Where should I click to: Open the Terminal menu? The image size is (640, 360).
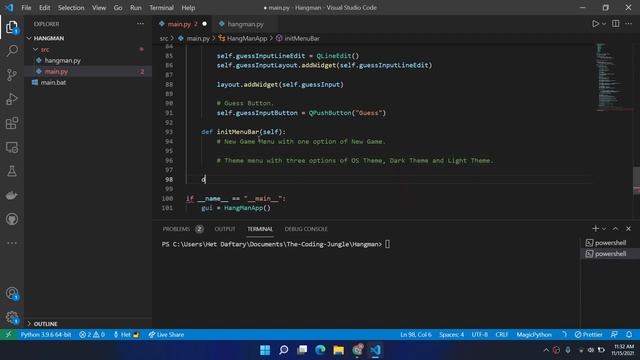coord(161,8)
